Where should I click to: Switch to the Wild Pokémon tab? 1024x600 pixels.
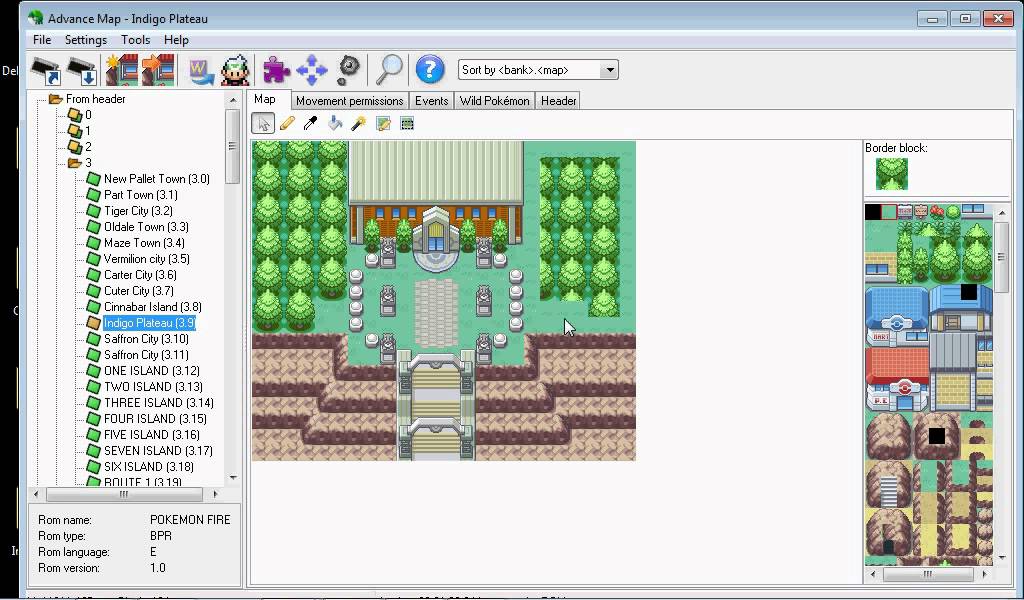click(494, 101)
